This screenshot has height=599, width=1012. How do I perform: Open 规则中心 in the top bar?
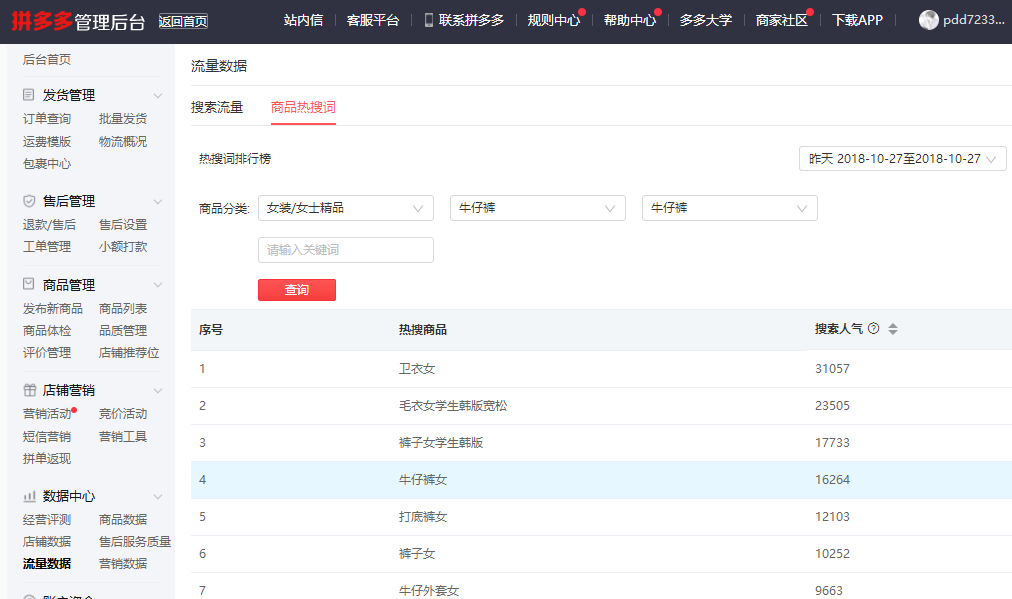(x=554, y=20)
